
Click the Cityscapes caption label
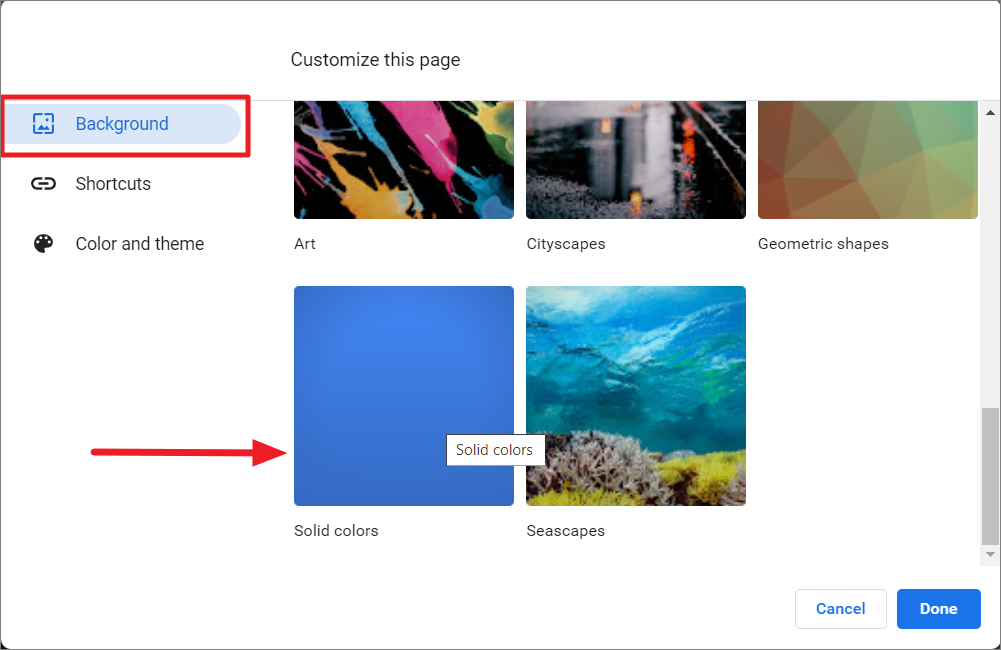click(x=566, y=244)
